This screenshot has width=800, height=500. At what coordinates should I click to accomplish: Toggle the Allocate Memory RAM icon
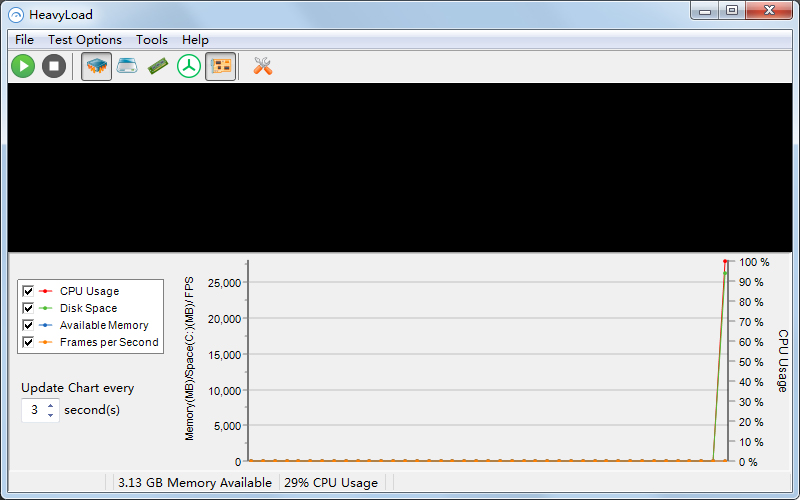pyautogui.click(x=158, y=67)
